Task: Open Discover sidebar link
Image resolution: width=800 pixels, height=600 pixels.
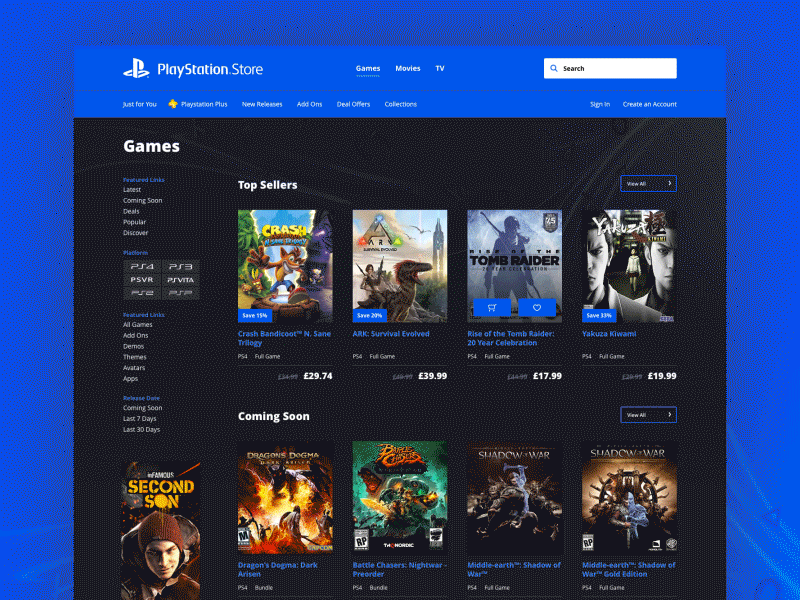Action: [135, 233]
